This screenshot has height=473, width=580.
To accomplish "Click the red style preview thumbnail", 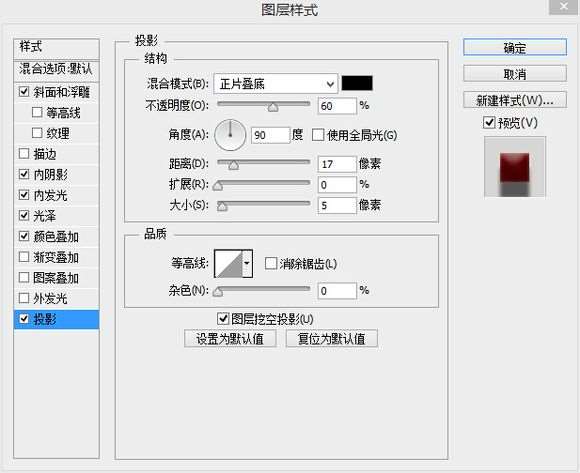I will 515,167.
